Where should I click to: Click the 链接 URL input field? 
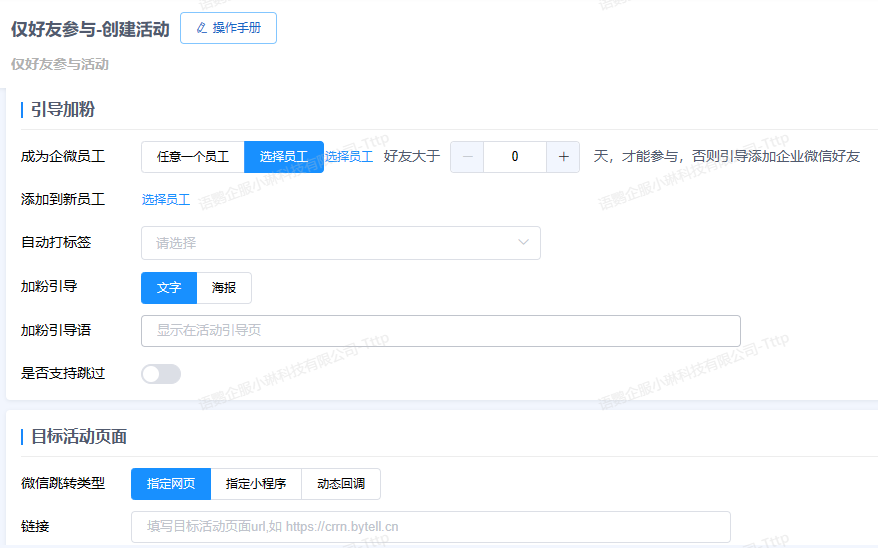pos(430,527)
